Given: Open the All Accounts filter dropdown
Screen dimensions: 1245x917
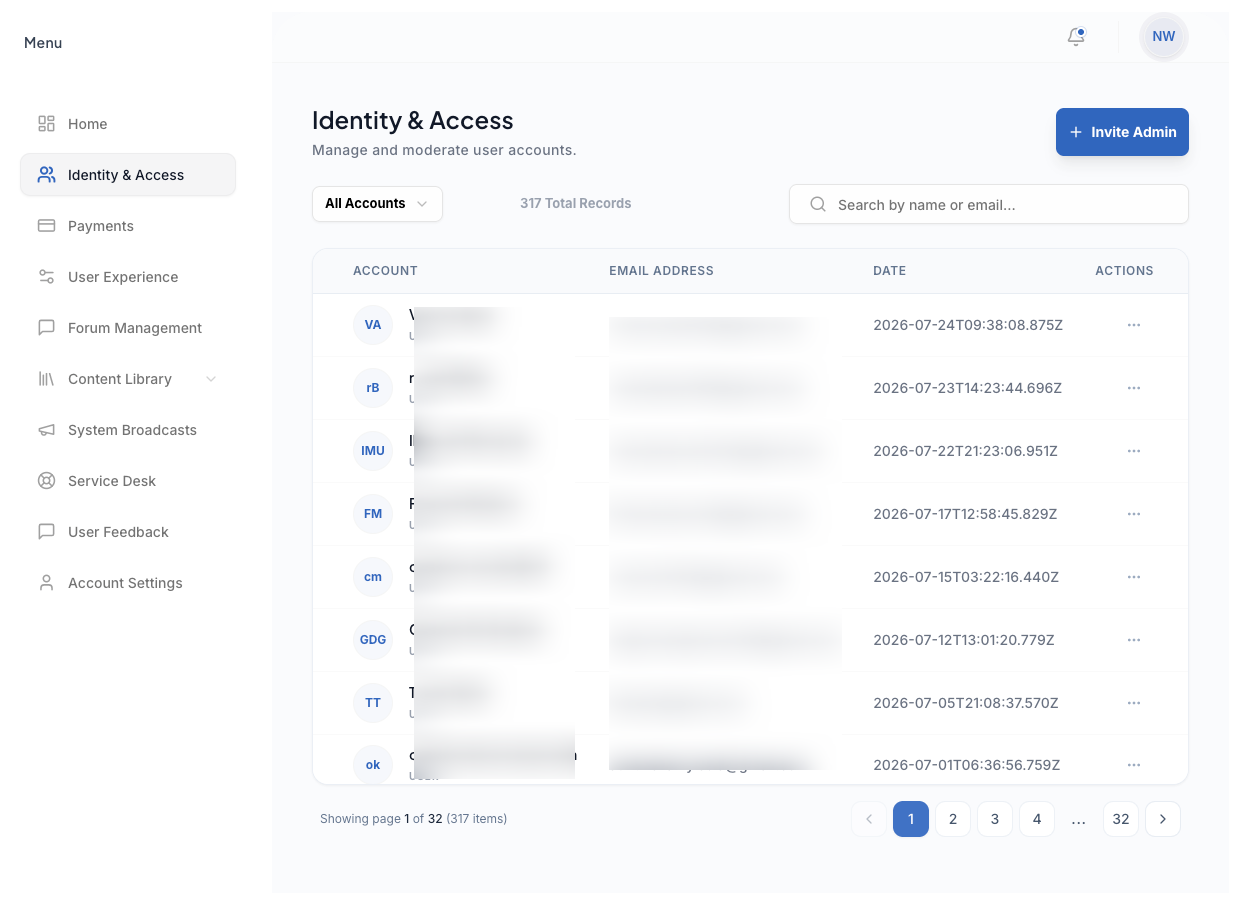Looking at the screenshot, I should tap(377, 204).
